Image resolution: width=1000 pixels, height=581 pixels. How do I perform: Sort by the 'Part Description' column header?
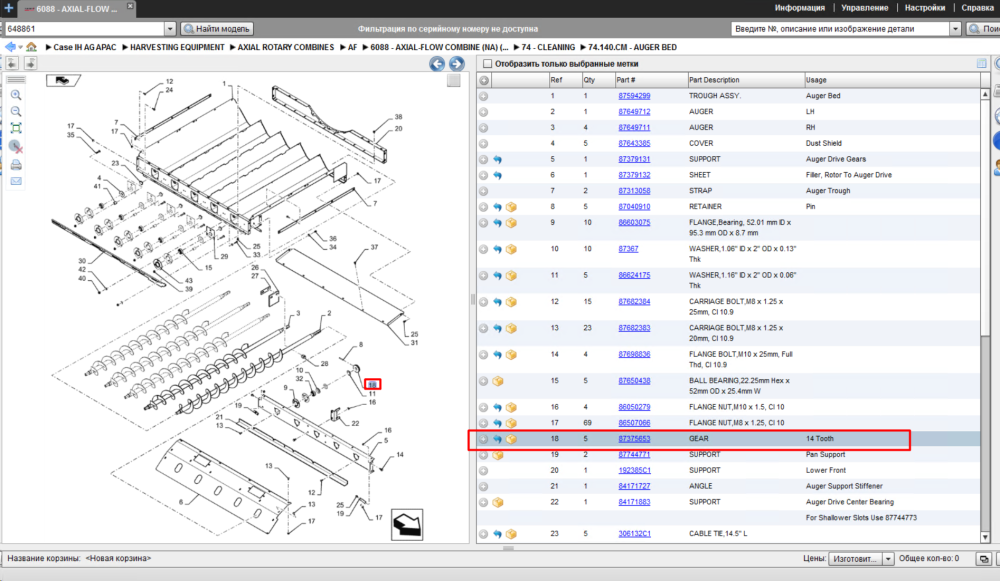tap(745, 80)
